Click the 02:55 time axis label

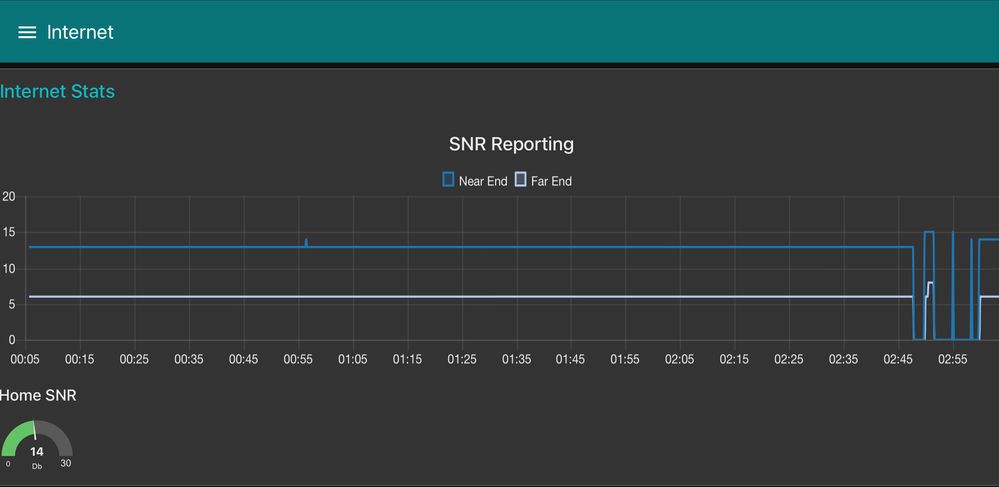(x=952, y=359)
